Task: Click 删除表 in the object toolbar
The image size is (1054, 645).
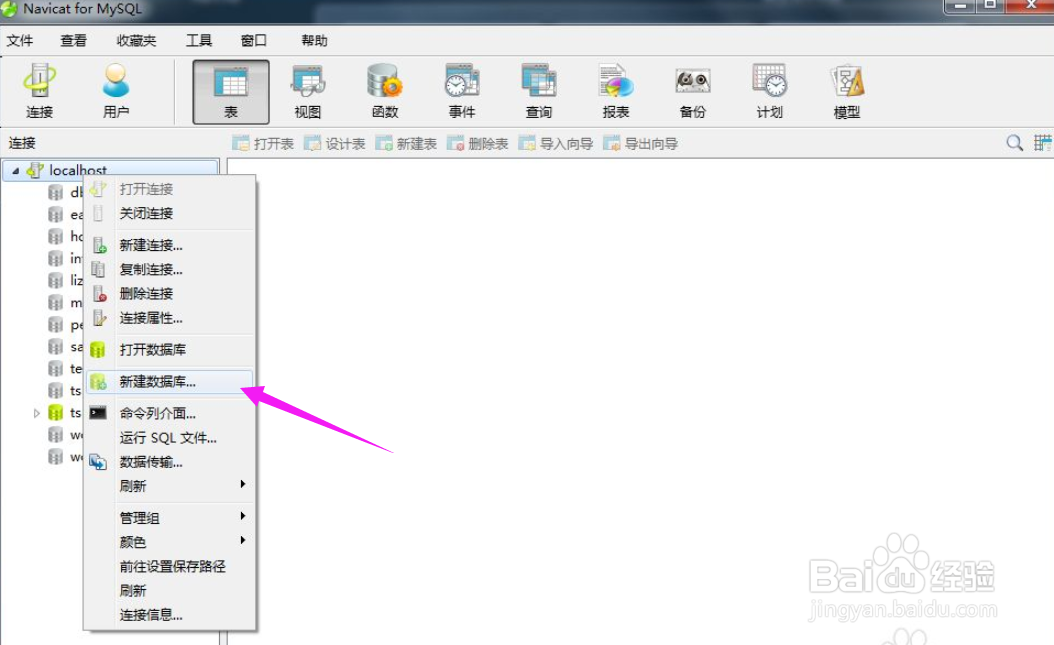Action: (x=477, y=143)
